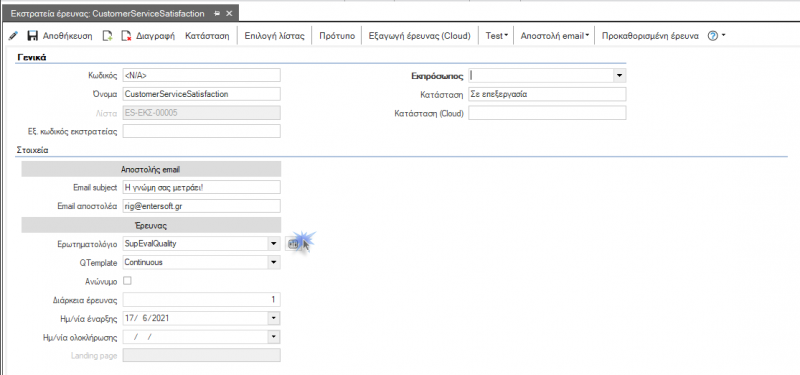This screenshot has height=375, width=800.
Task: Click the floppy disk save icon
Action: point(33,36)
